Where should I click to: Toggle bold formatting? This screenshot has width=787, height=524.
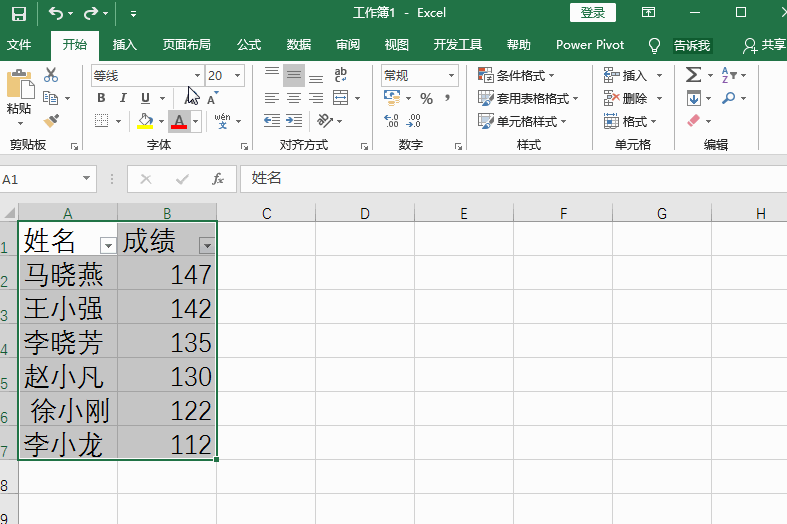pyautogui.click(x=101, y=98)
